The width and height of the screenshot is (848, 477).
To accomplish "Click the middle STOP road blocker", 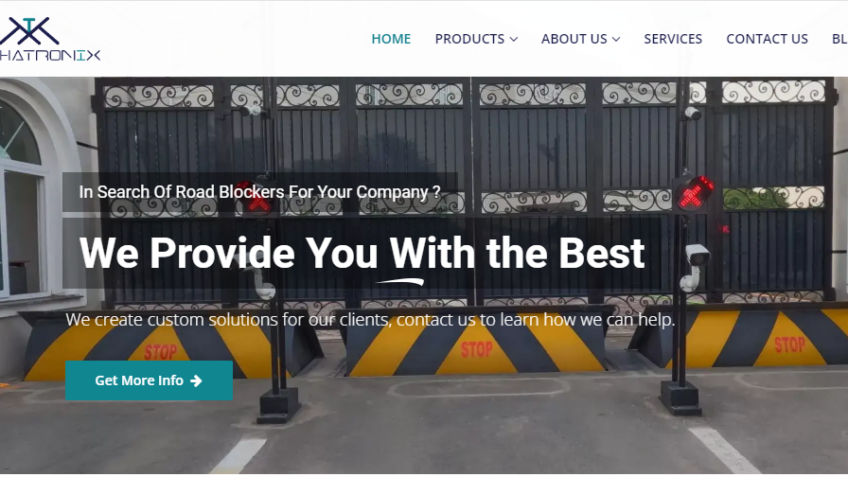I will tap(476, 343).
